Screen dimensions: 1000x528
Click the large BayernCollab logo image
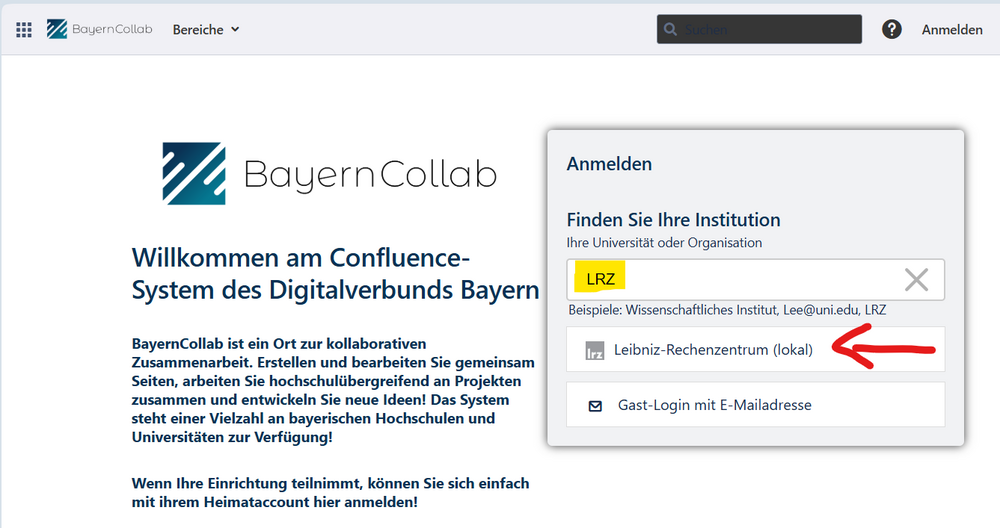329,173
